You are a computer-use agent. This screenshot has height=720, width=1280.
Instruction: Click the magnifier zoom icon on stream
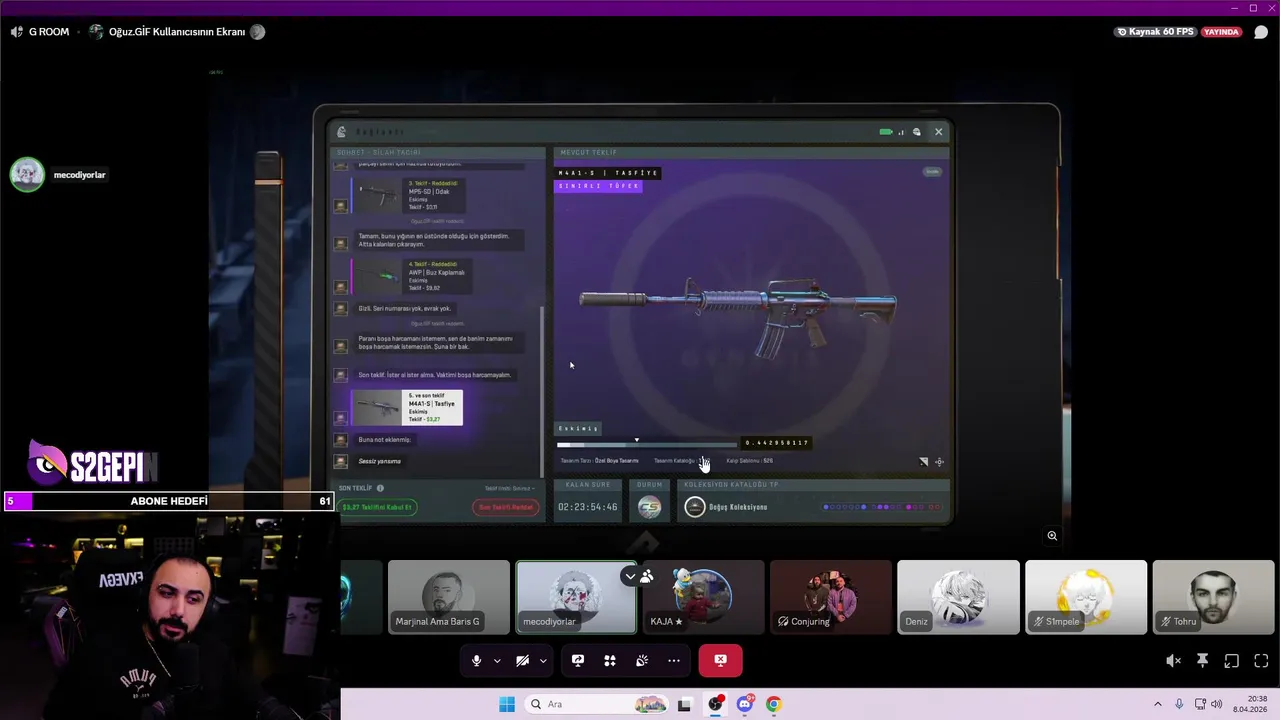pyautogui.click(x=1052, y=536)
